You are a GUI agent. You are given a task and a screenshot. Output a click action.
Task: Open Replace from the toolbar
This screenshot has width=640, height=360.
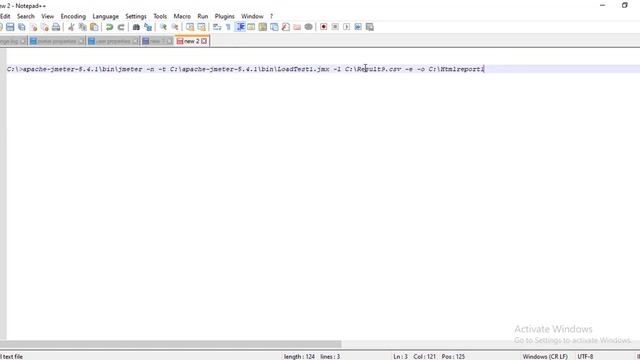click(148, 27)
